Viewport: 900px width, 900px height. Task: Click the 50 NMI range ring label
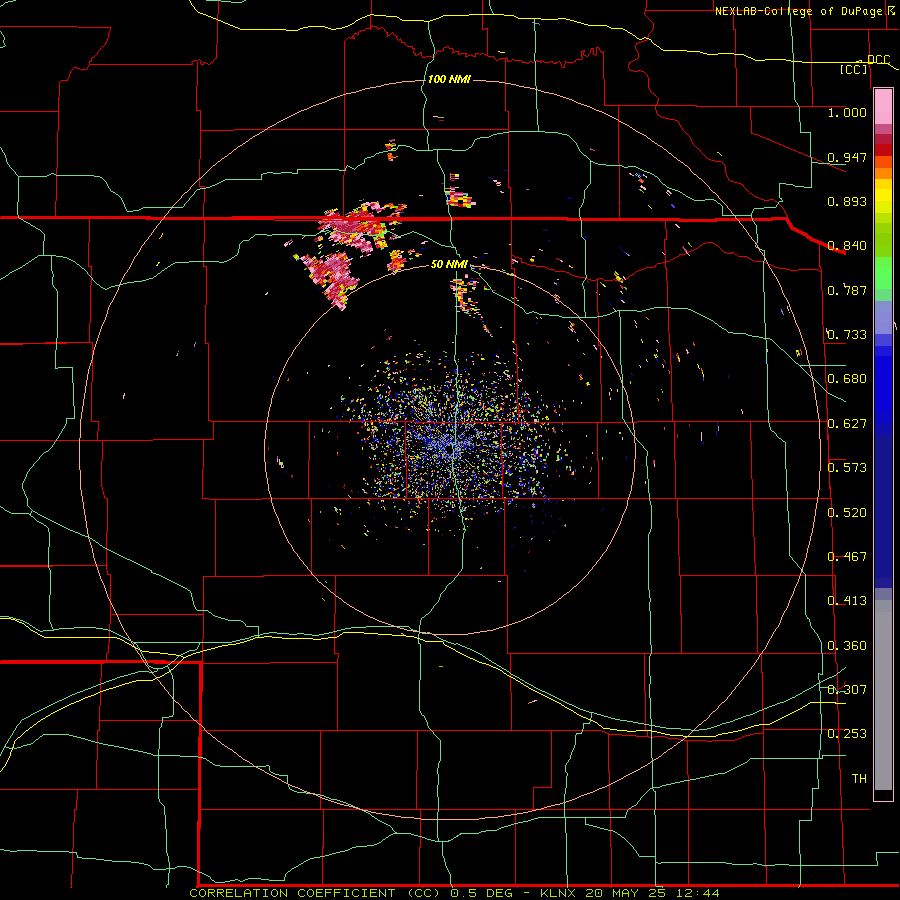(449, 264)
